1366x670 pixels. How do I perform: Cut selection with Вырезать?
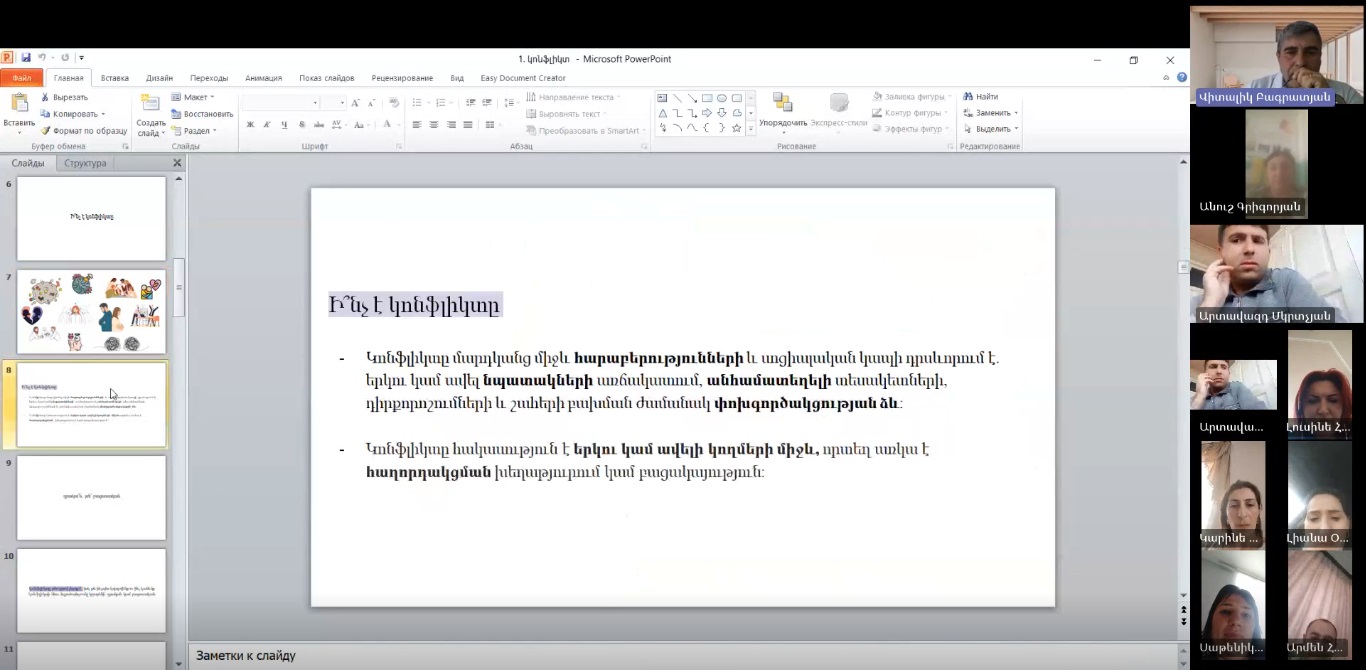tap(64, 97)
